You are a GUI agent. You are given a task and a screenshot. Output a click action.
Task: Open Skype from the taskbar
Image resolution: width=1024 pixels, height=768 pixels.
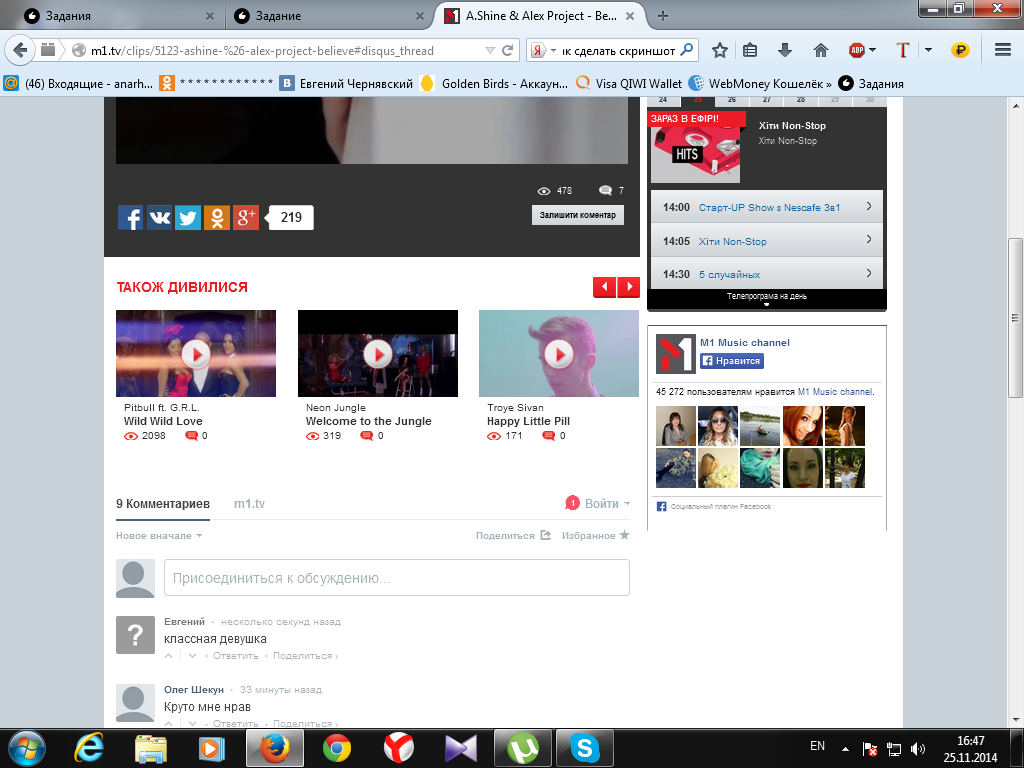coord(584,748)
